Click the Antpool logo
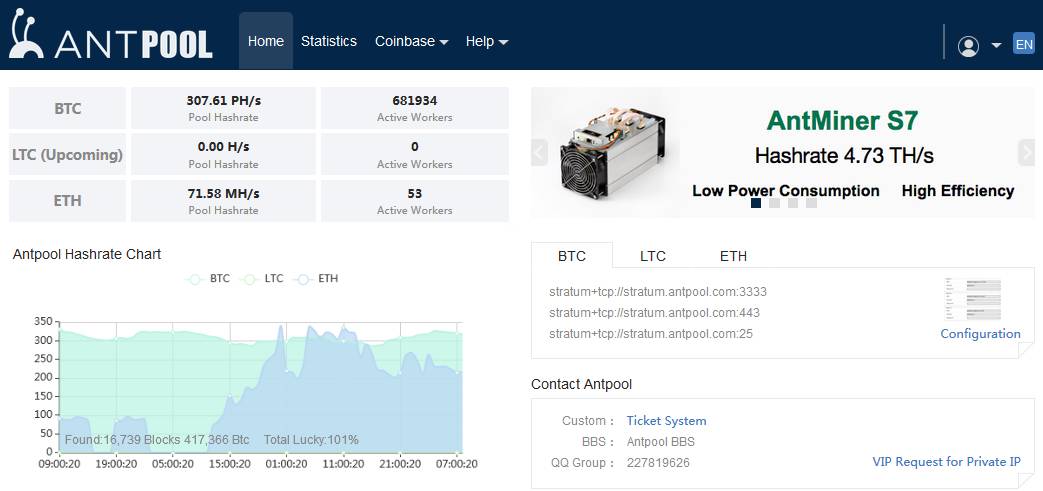The height and width of the screenshot is (491, 1043). click(111, 35)
